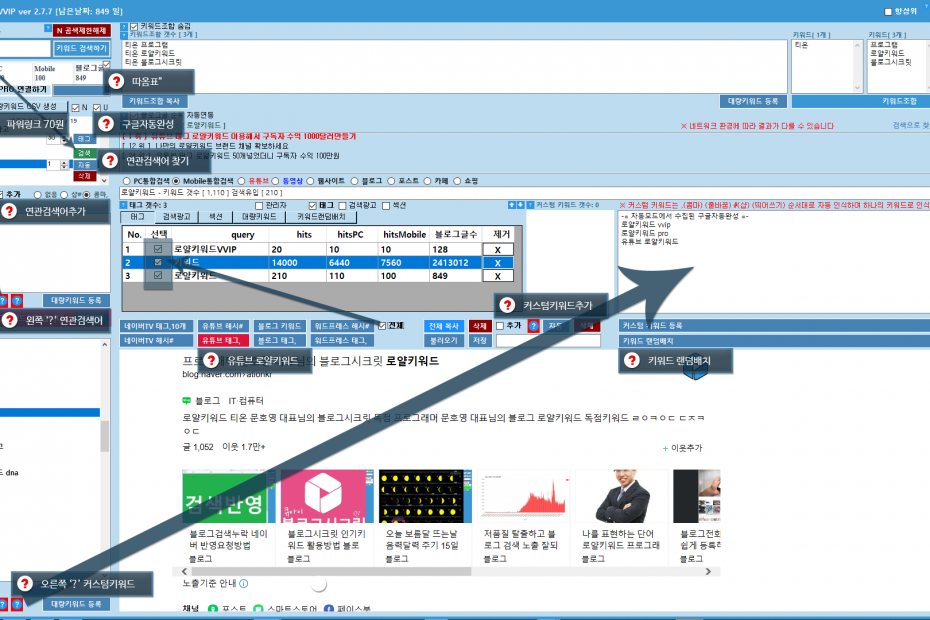Select 동영상 radio button
The height and width of the screenshot is (620, 930).
coord(275,181)
